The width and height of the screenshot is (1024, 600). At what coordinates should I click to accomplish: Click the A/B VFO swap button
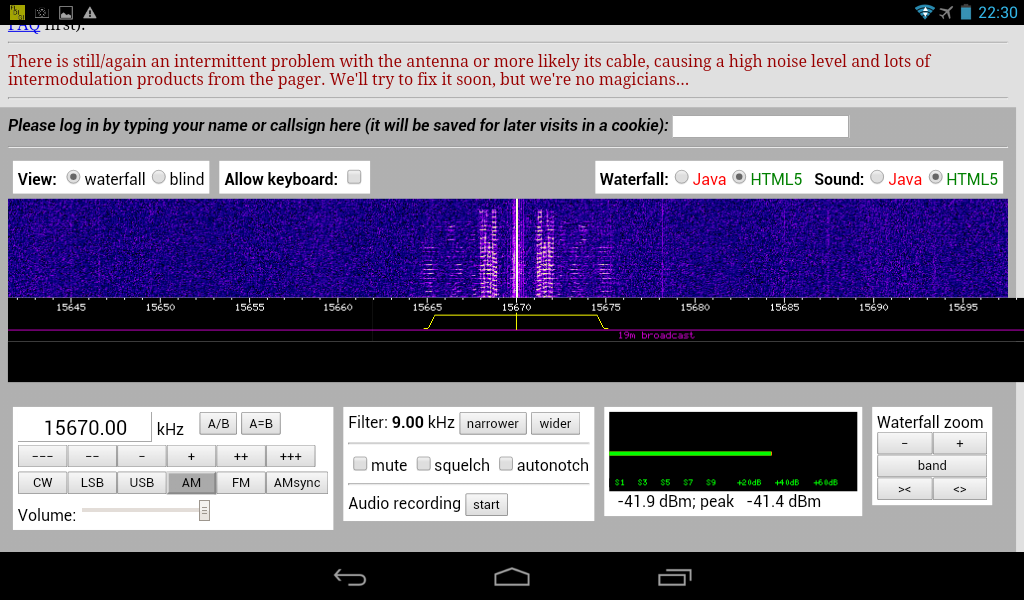coord(218,424)
